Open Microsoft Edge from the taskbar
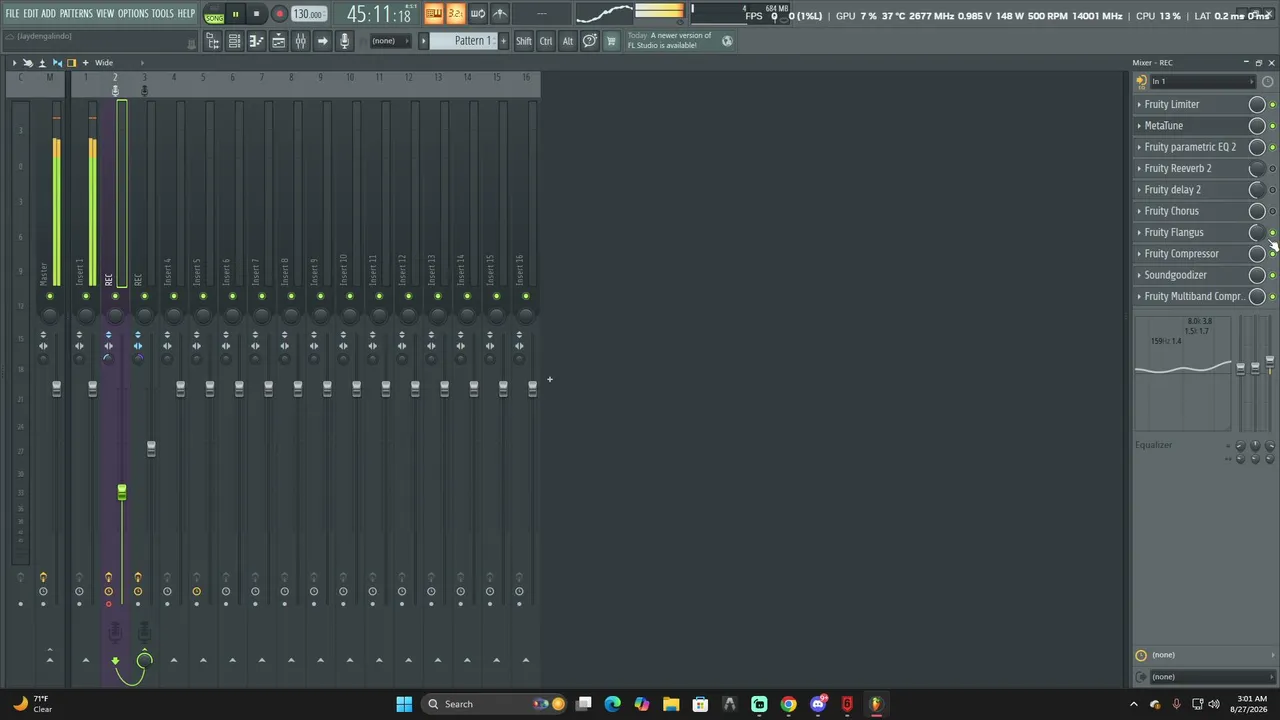Viewport: 1280px width, 720px height. tap(612, 704)
